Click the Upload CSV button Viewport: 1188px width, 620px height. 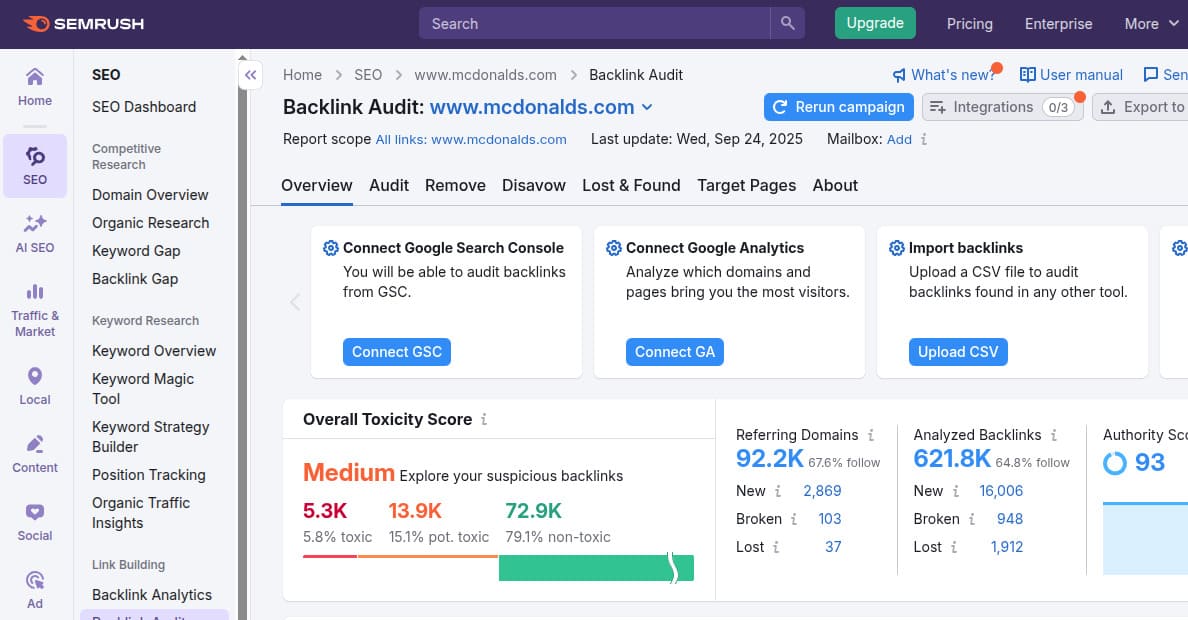click(958, 352)
